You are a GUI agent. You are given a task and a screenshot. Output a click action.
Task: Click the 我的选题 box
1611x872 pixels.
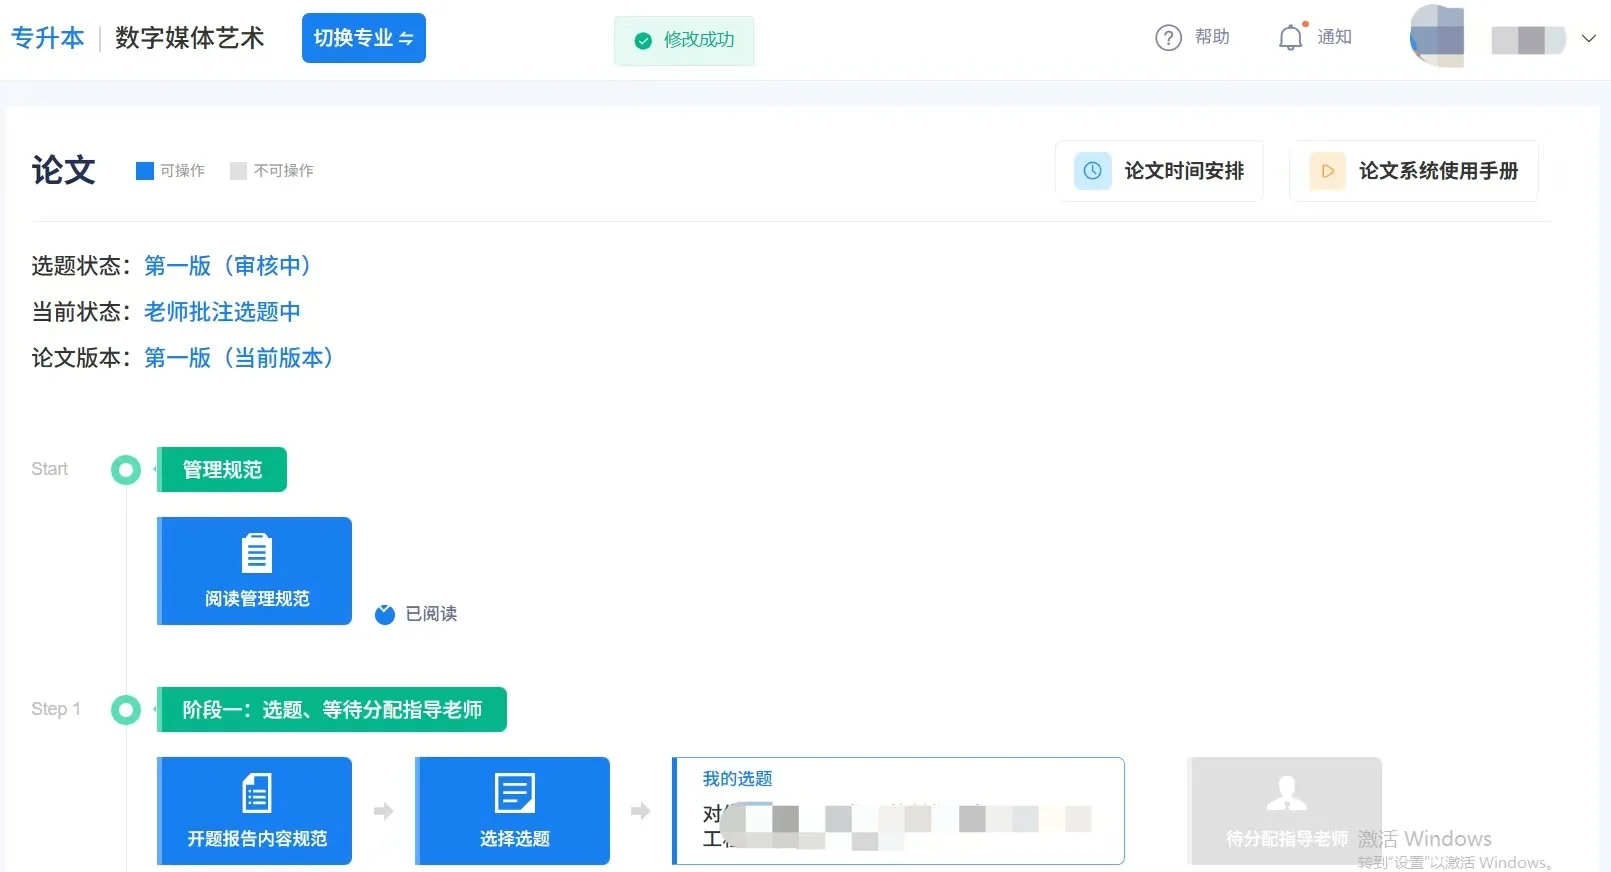coord(898,811)
